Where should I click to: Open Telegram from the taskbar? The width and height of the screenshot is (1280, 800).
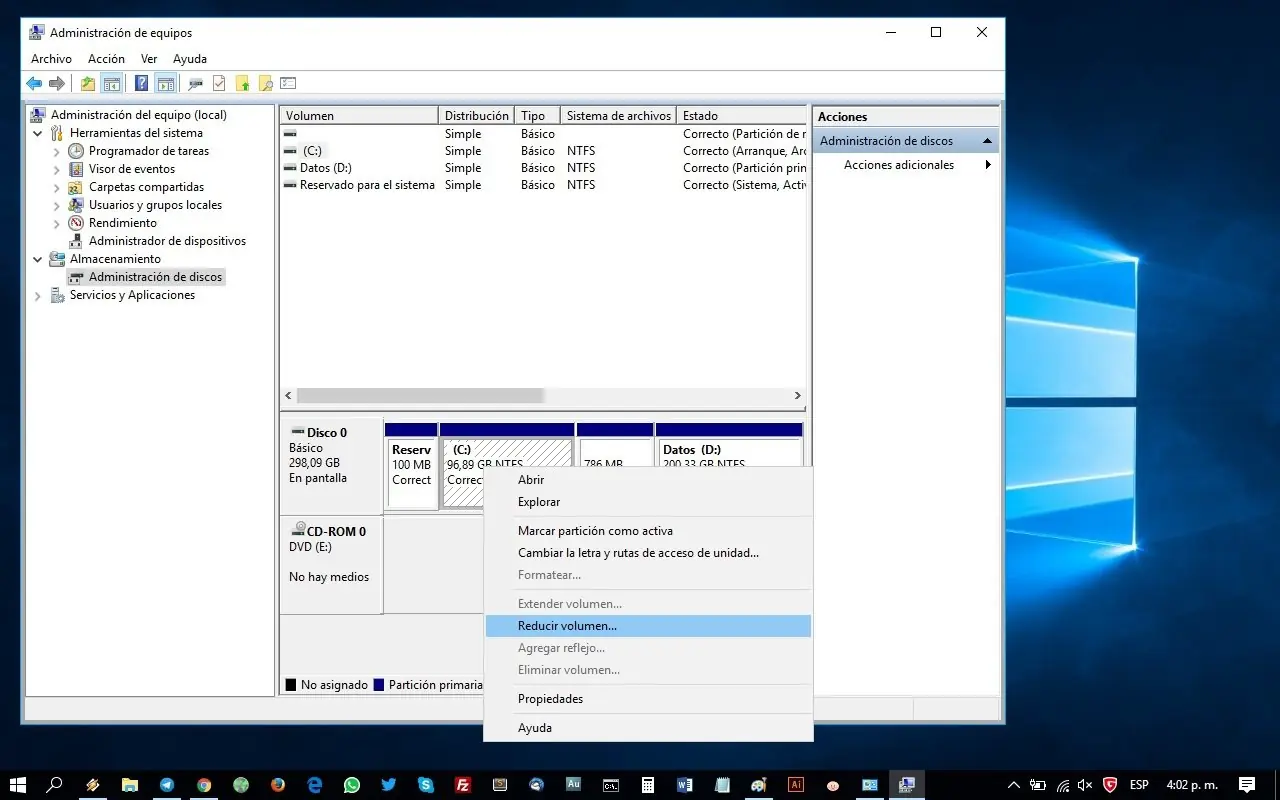(x=166, y=785)
